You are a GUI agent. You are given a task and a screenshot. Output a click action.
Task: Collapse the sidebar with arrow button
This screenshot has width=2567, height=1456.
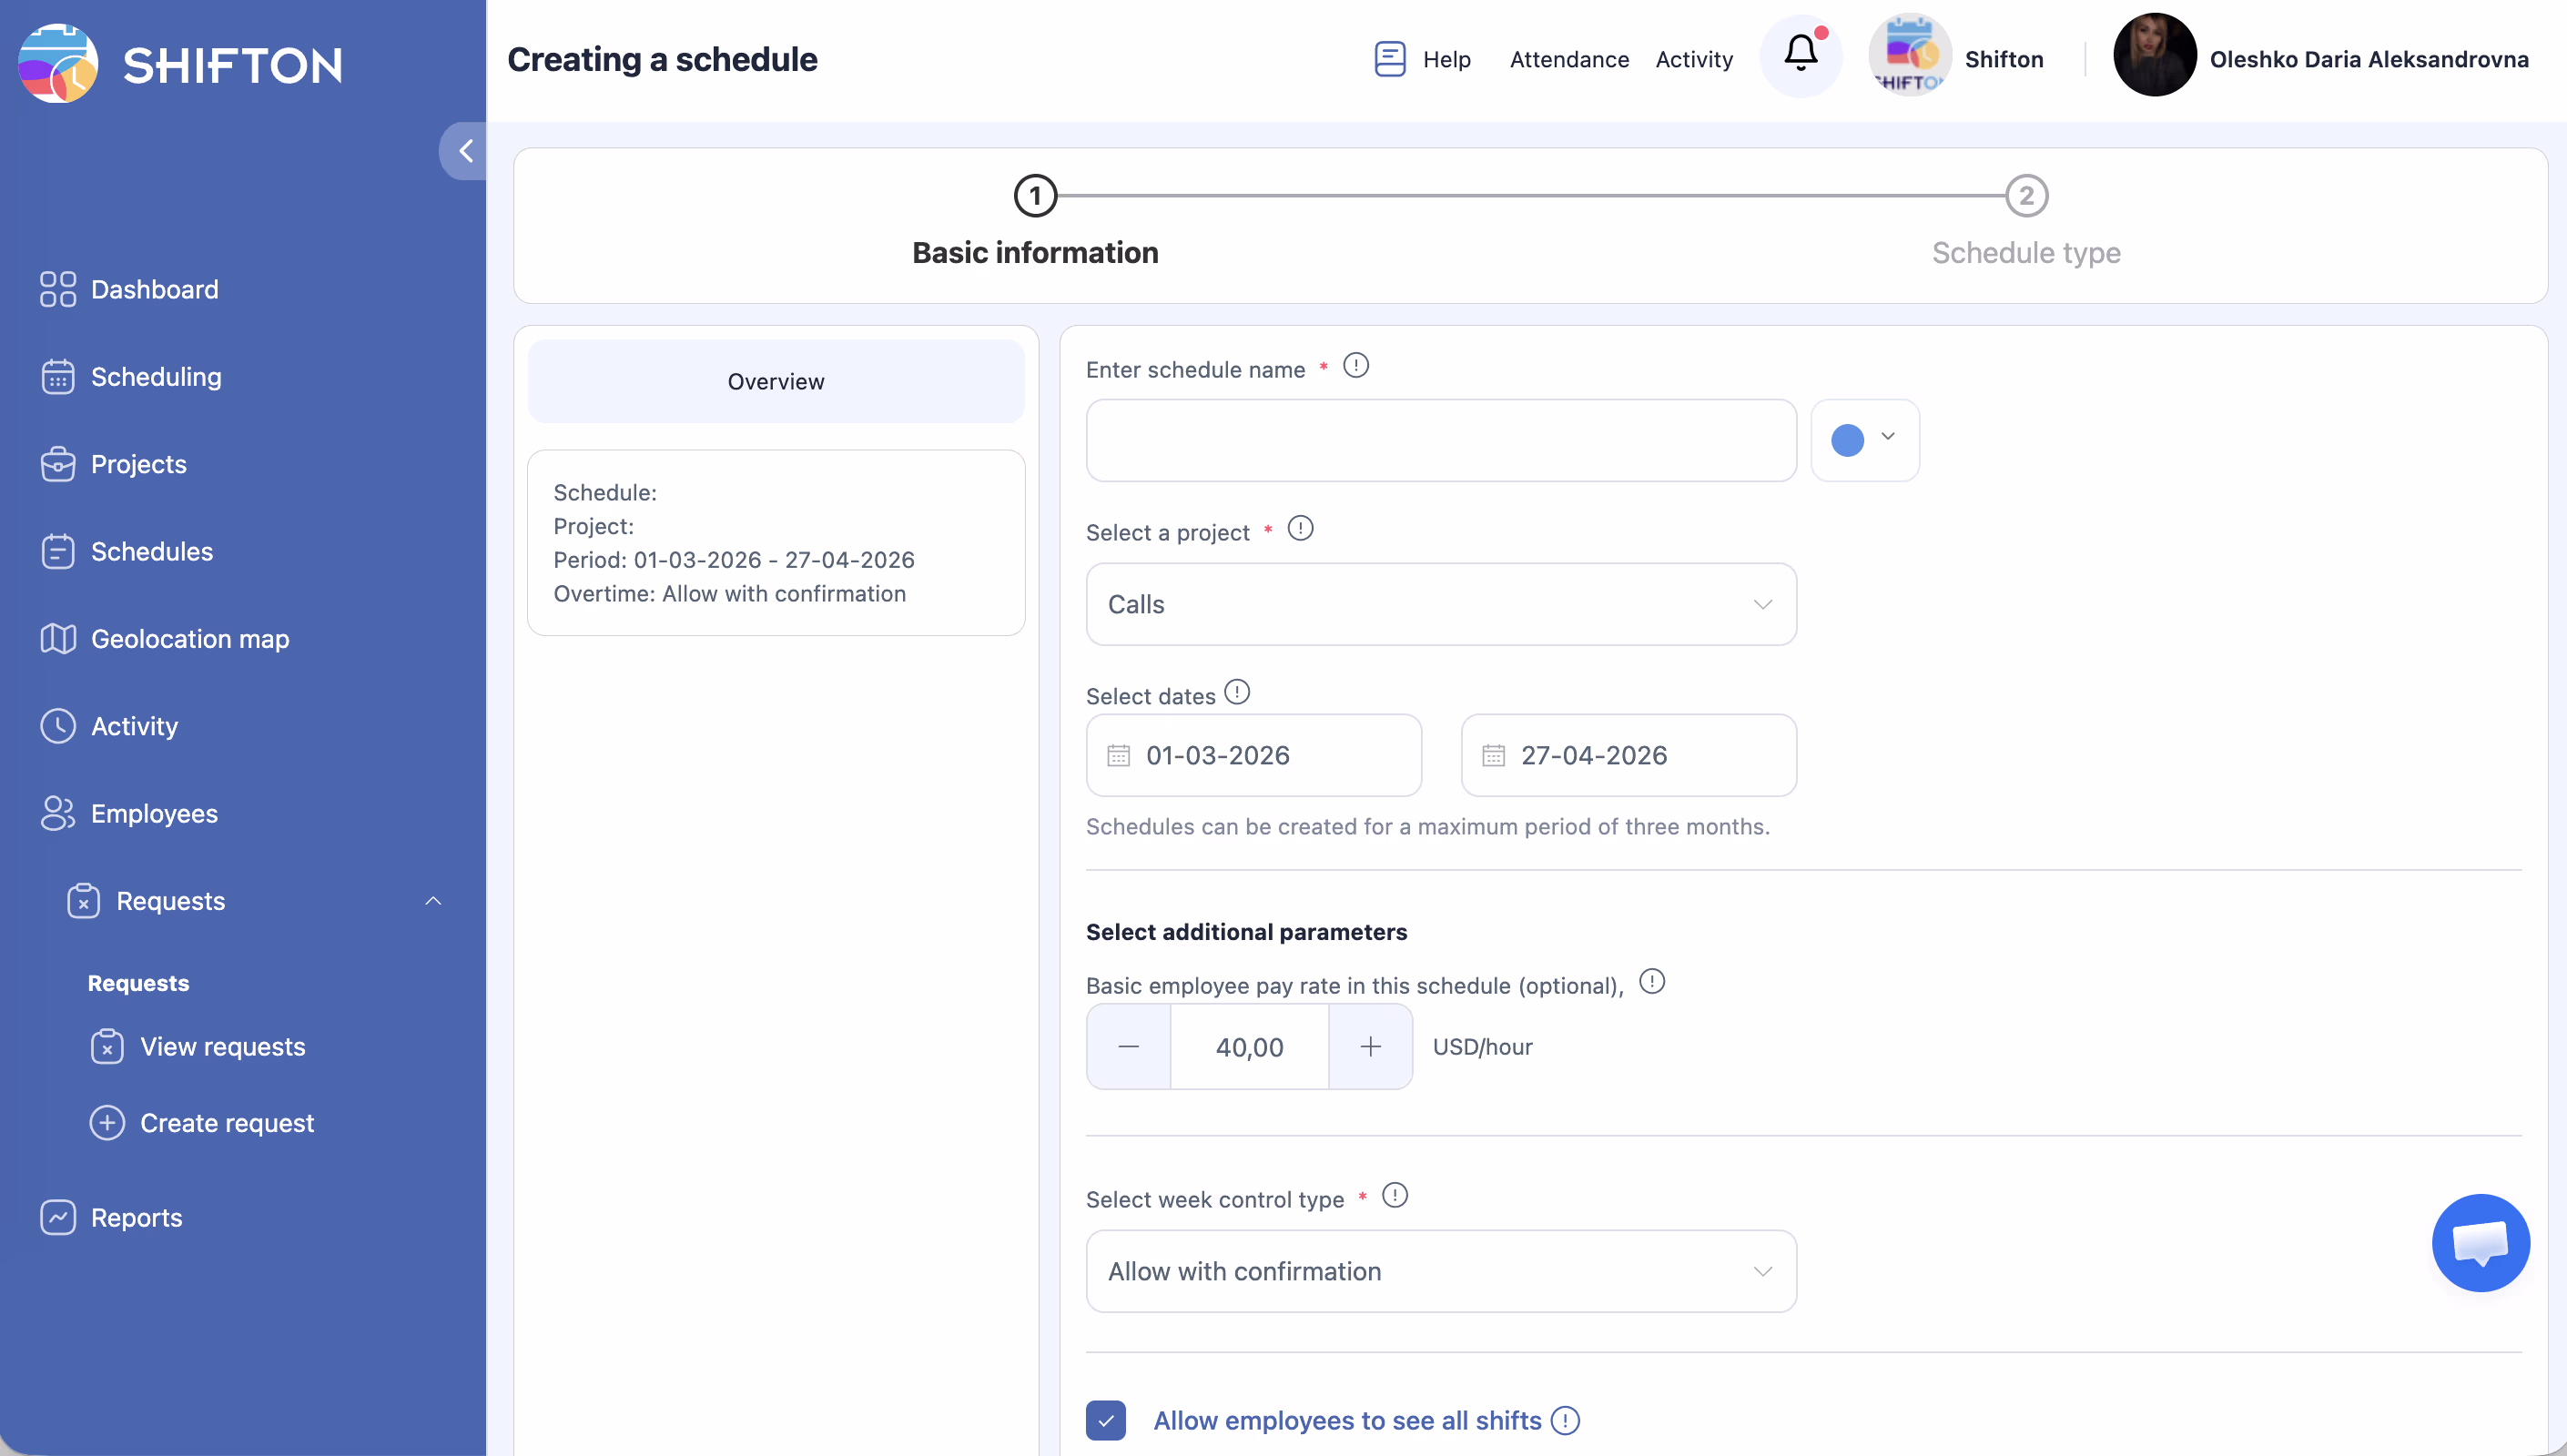pos(465,151)
